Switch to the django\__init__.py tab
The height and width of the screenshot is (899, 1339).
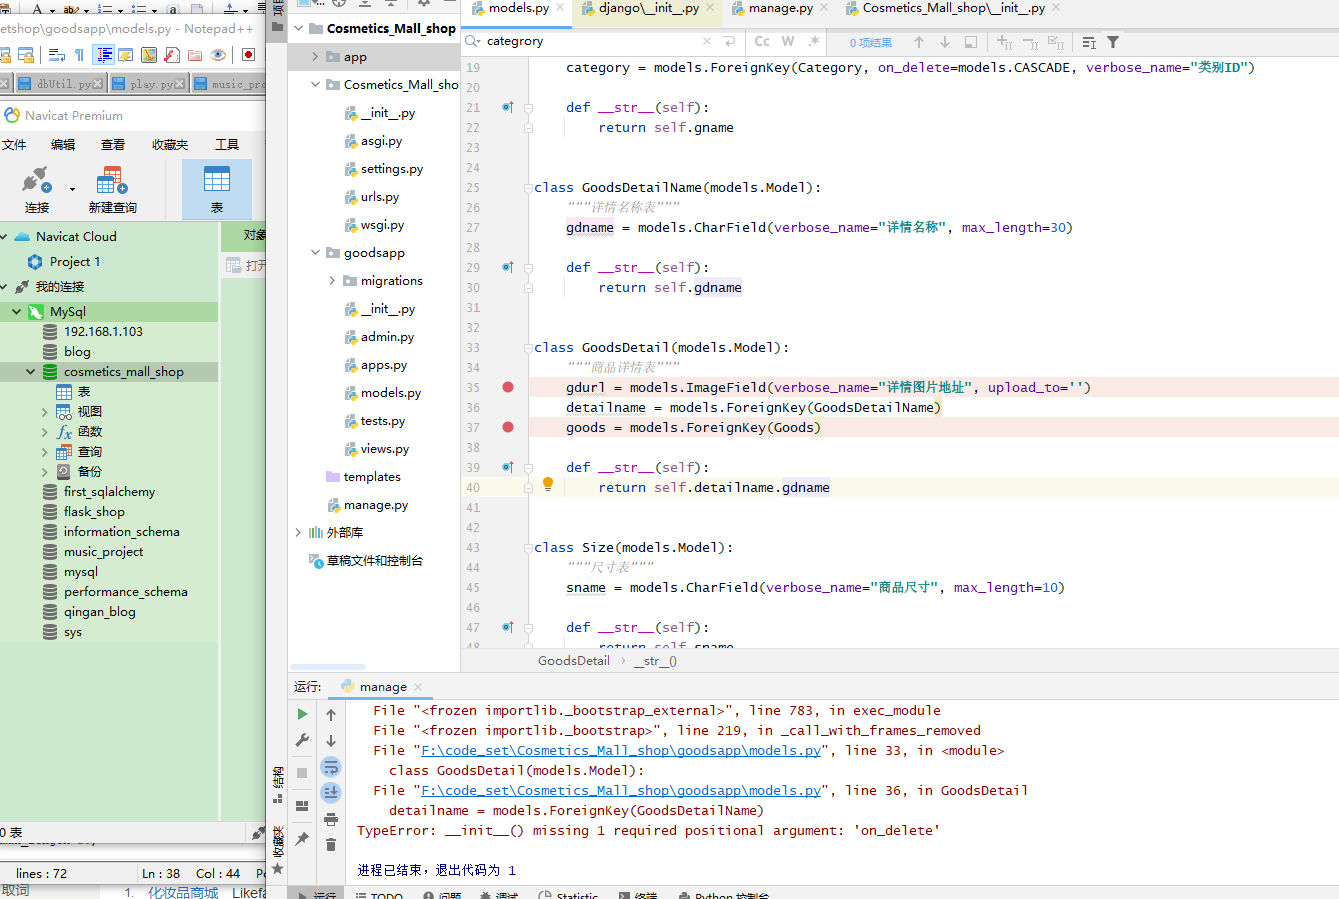click(x=648, y=9)
